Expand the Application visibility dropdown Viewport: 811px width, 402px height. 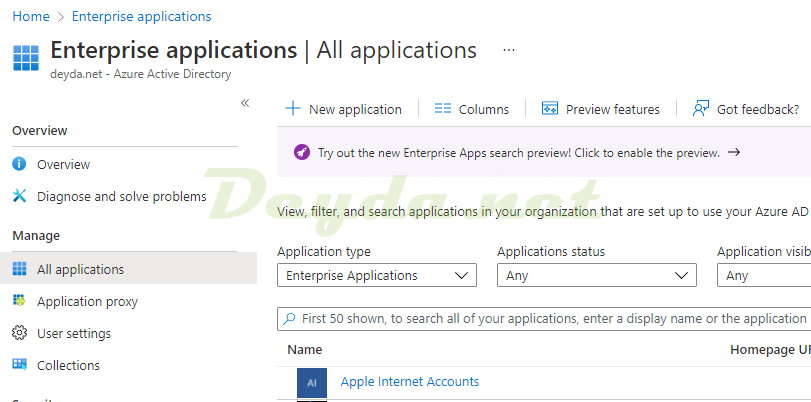(764, 275)
